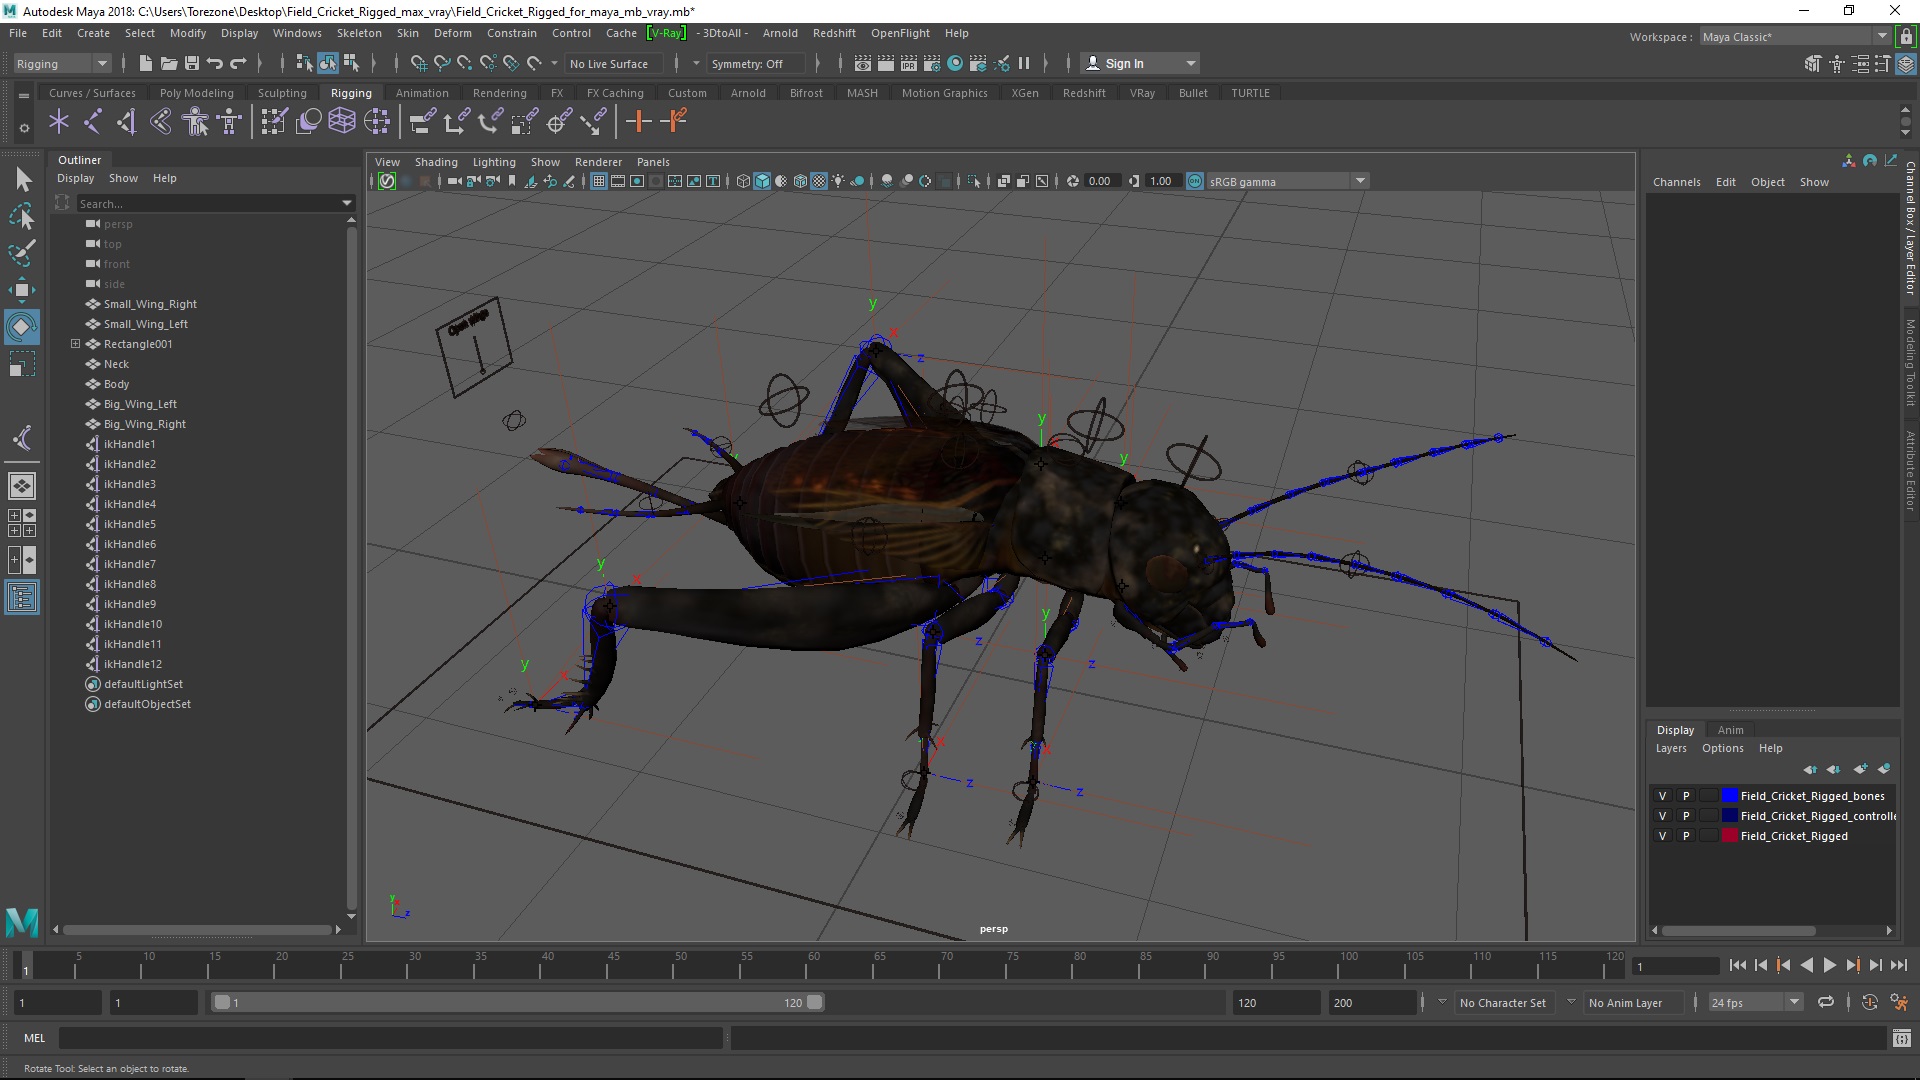Click the Create Cluster shelf icon
Image resolution: width=1920 pixels, height=1080 pixels.
point(376,122)
